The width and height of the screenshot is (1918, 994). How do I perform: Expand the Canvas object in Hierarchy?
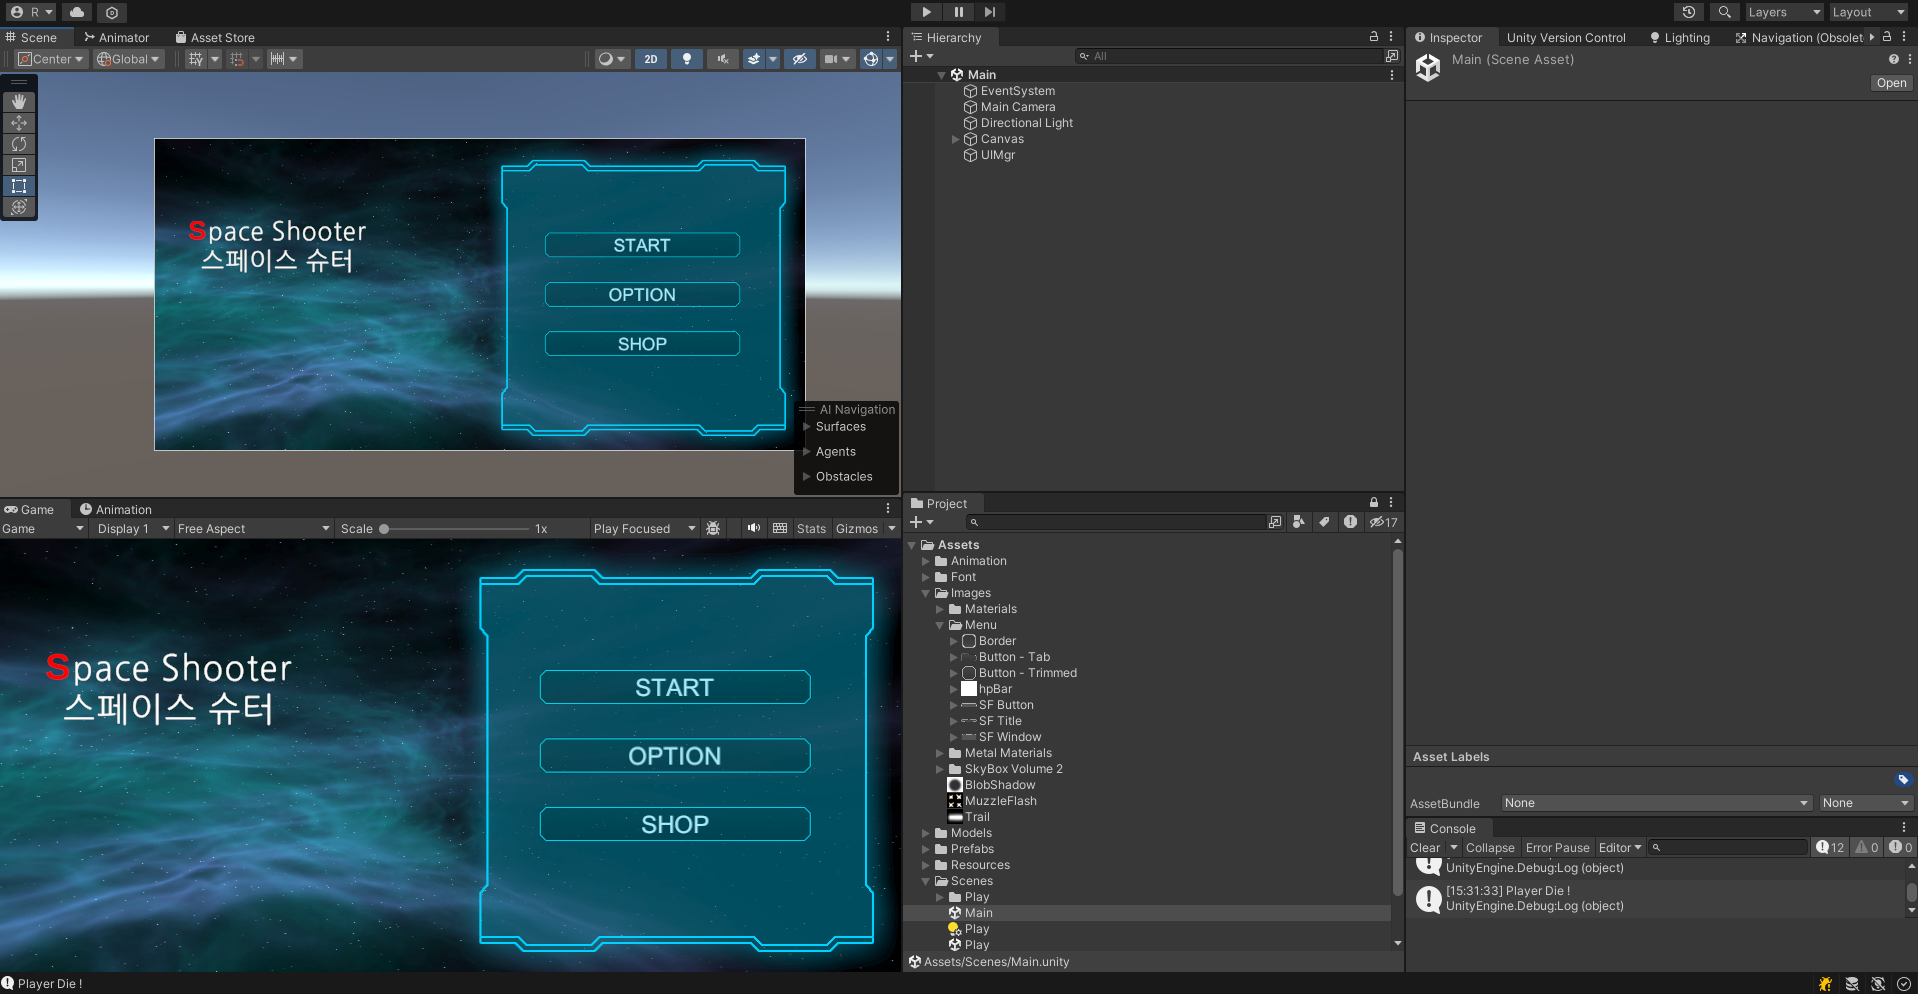coord(955,139)
